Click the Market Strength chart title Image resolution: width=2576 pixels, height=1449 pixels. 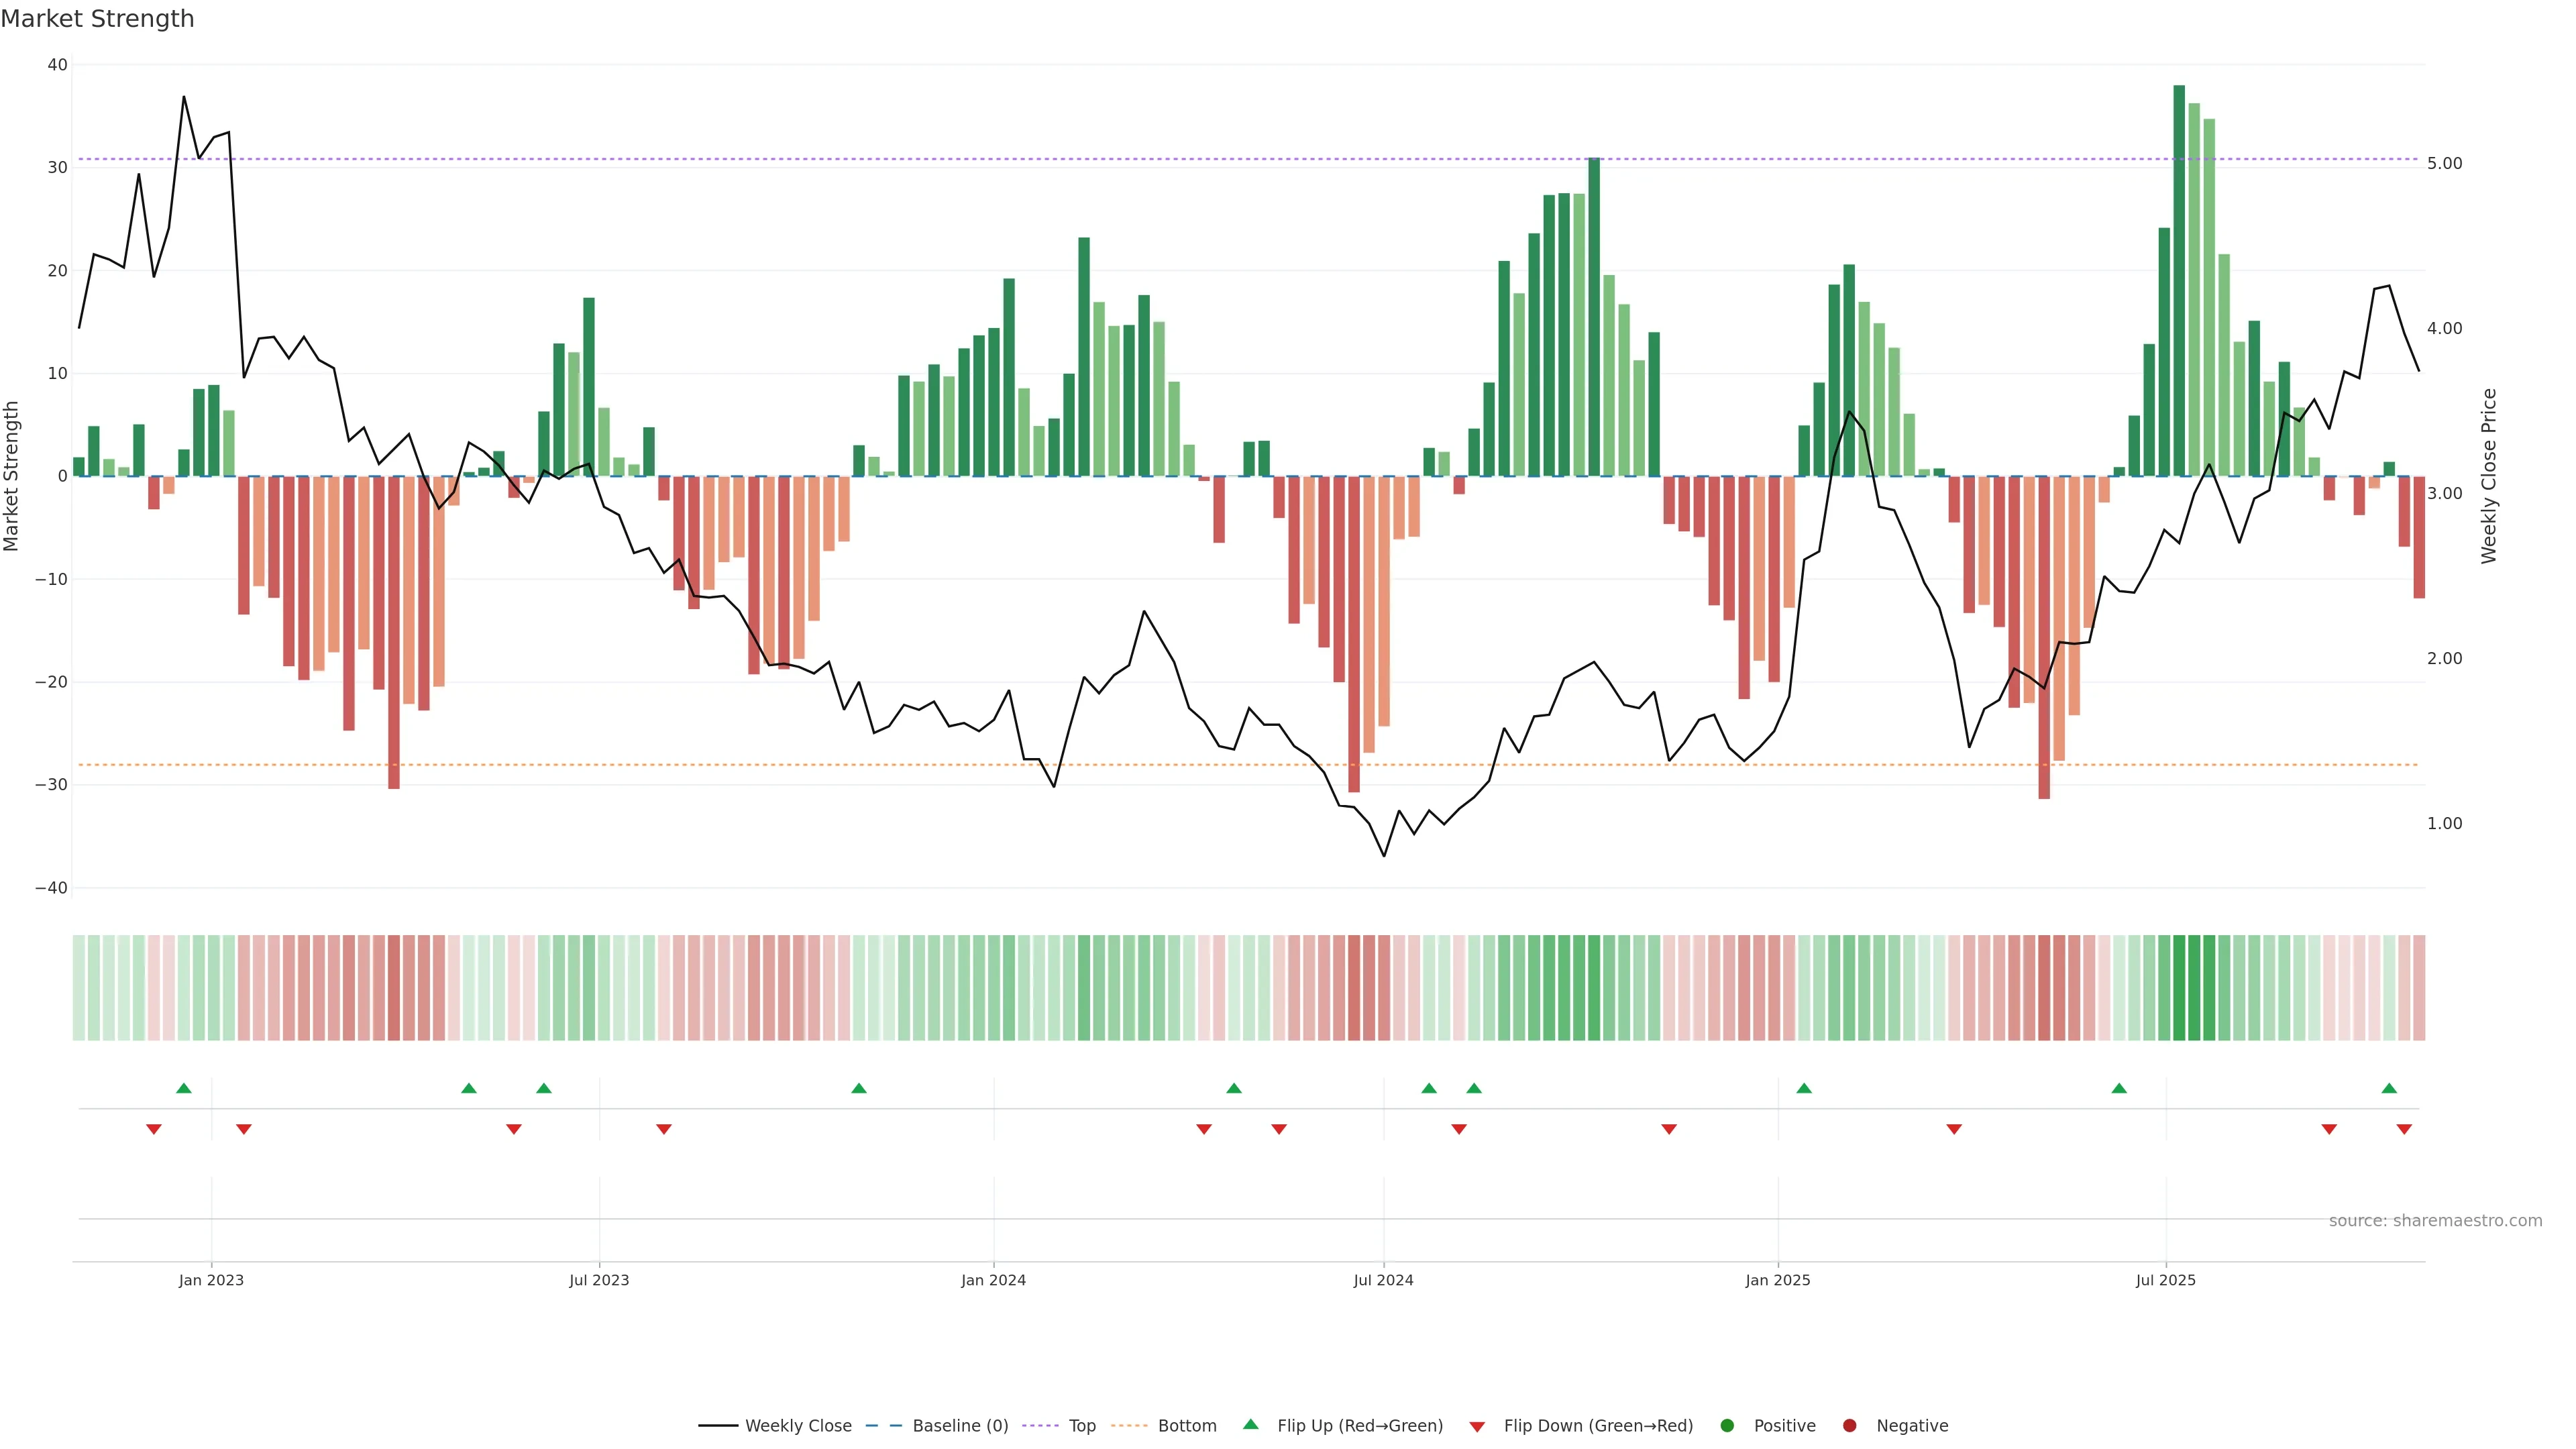tap(97, 19)
